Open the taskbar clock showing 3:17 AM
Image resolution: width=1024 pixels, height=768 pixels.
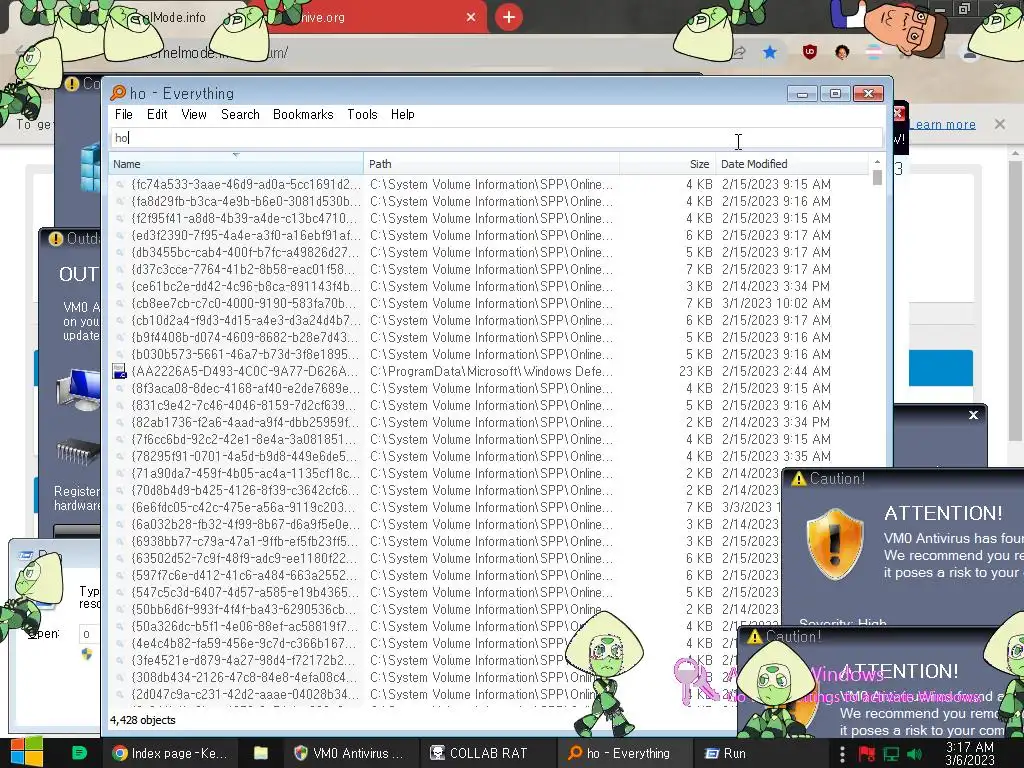(970, 753)
